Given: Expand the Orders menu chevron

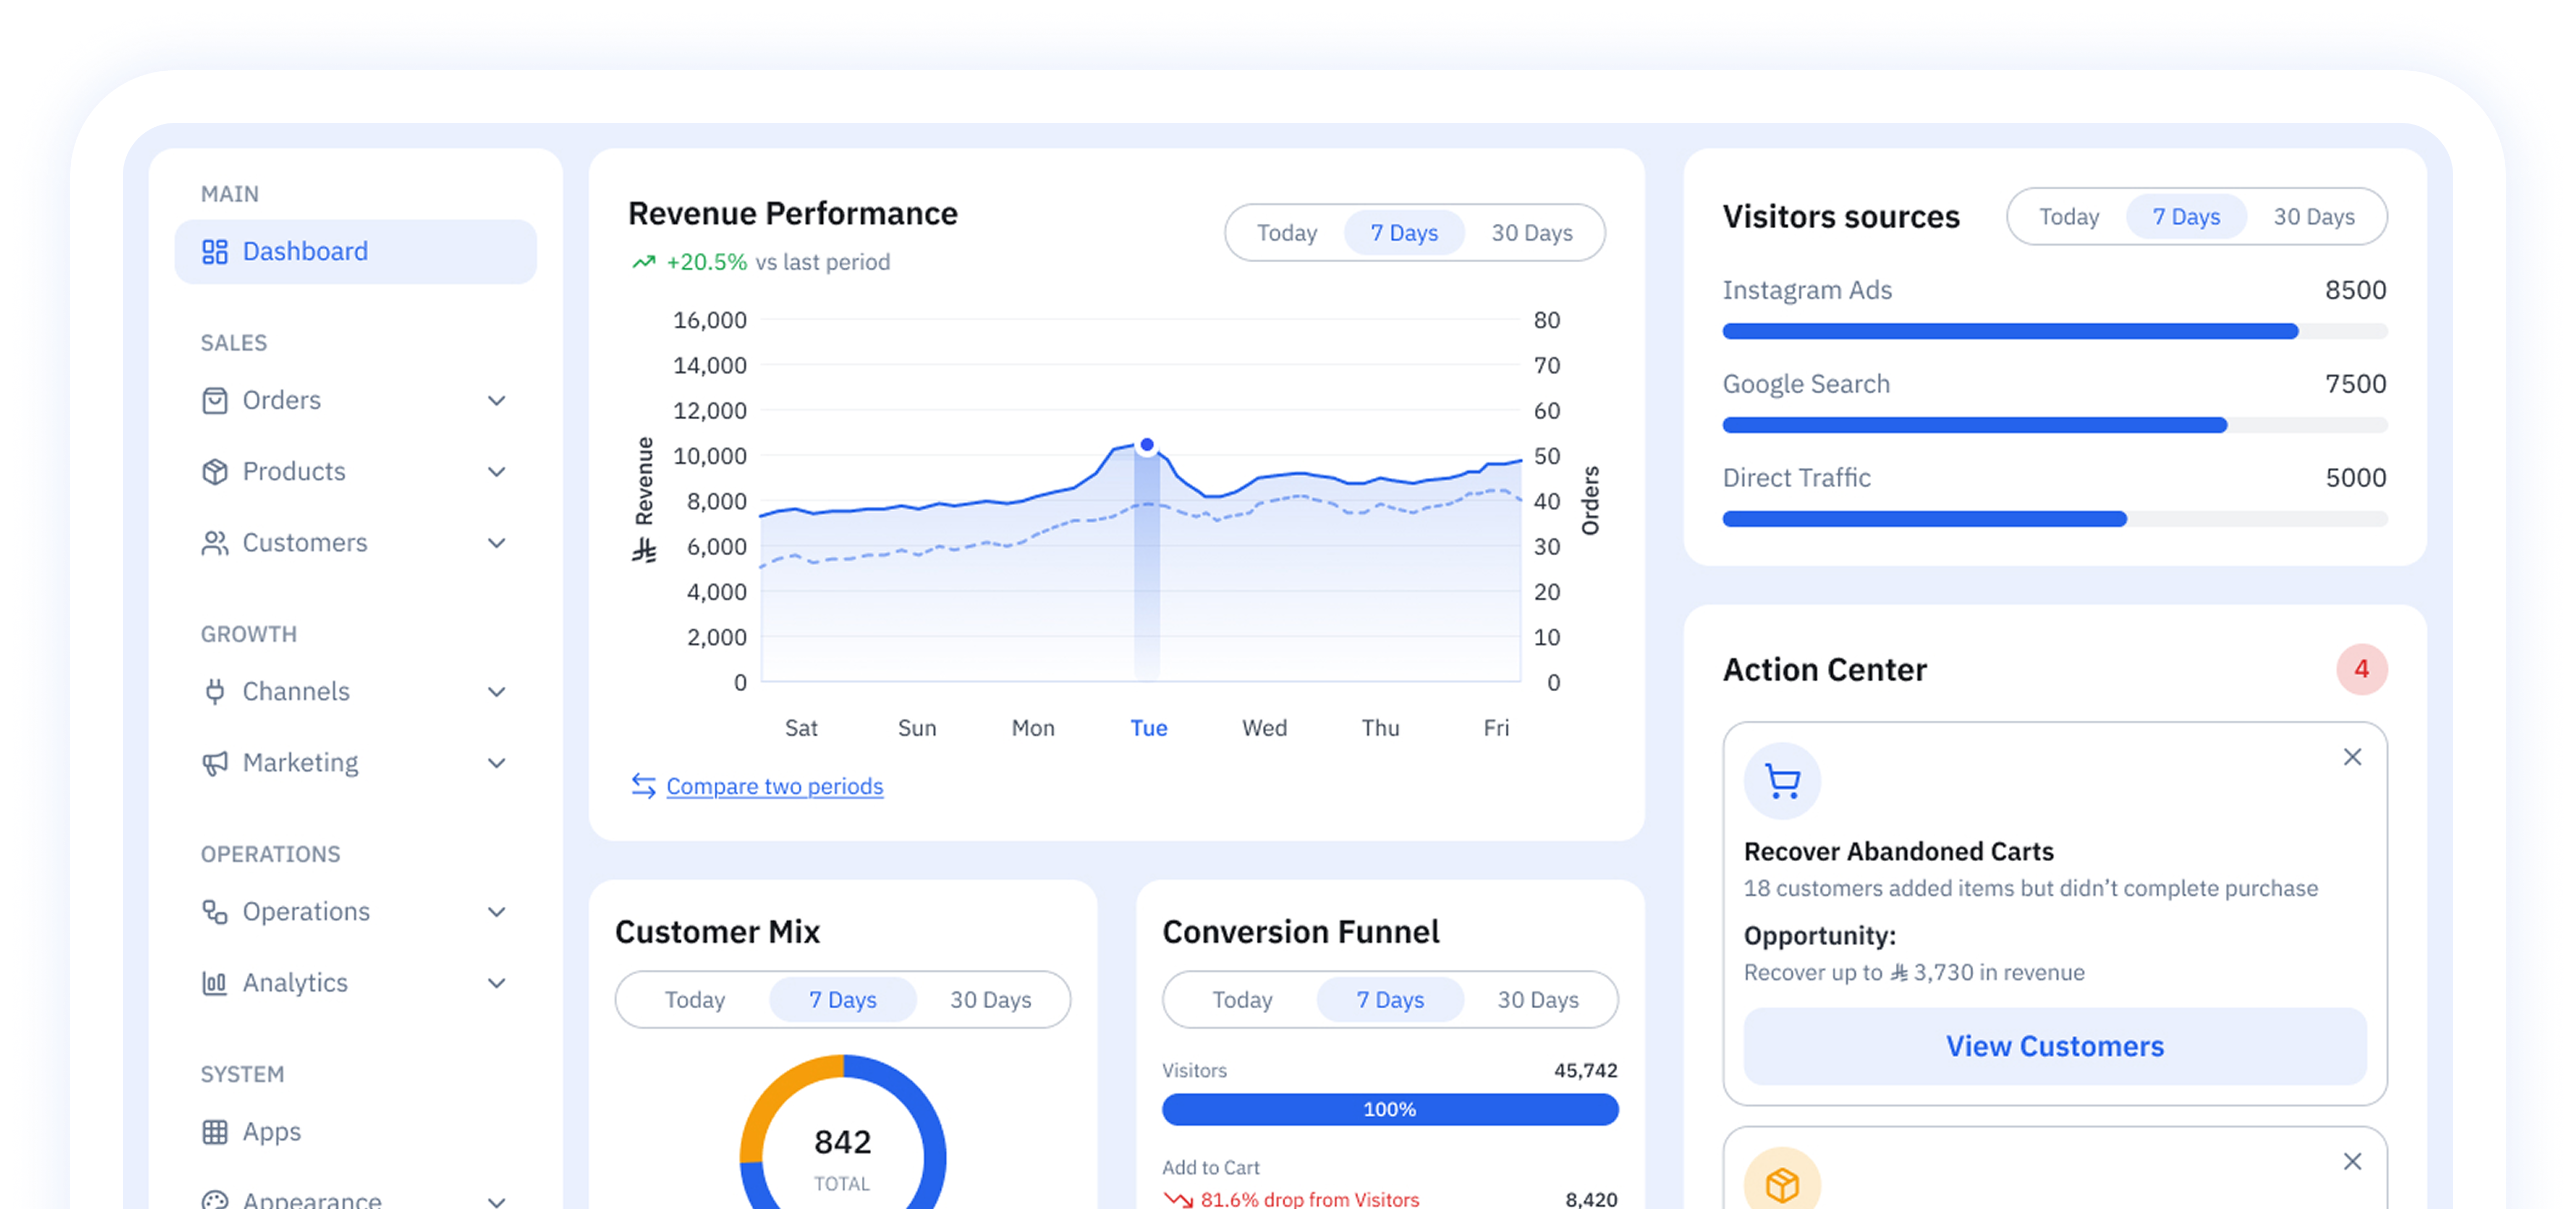Looking at the screenshot, I should point(496,400).
